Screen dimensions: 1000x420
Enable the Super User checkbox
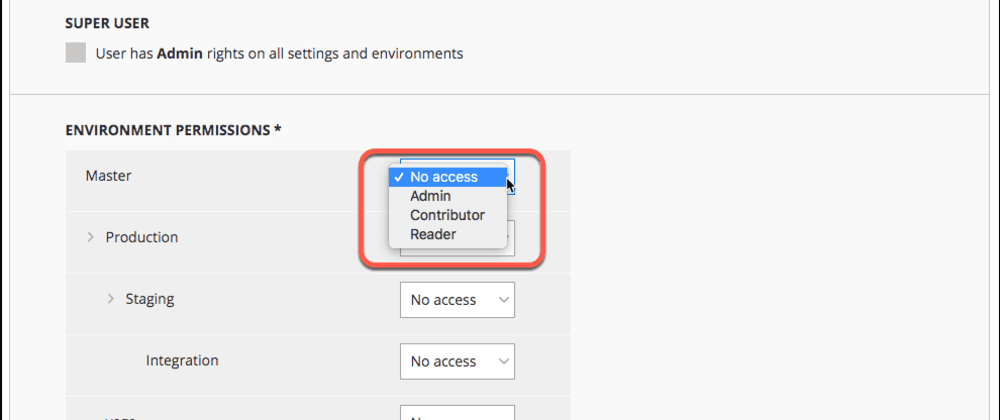coord(75,54)
